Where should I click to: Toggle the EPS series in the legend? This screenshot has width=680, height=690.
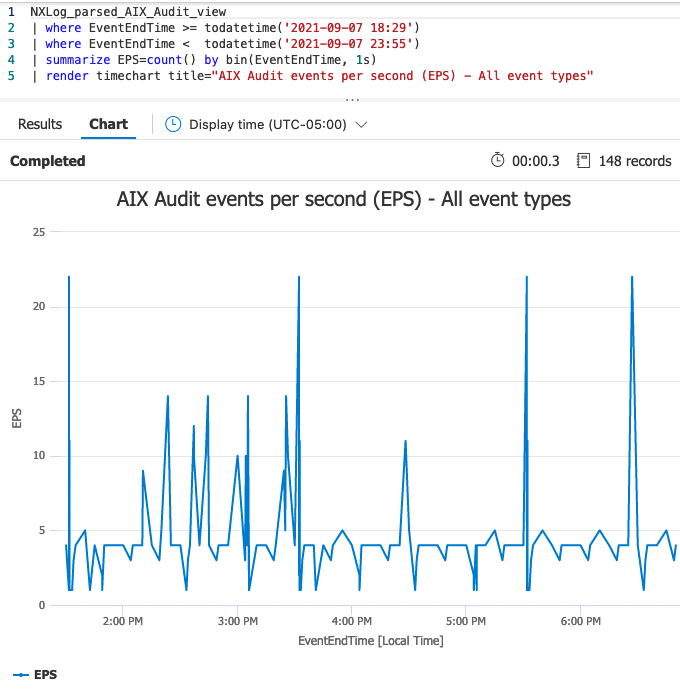(x=45, y=675)
